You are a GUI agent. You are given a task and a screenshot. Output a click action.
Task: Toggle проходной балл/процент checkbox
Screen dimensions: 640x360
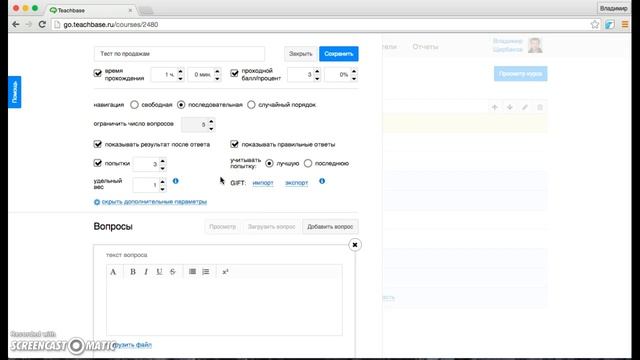(x=234, y=73)
